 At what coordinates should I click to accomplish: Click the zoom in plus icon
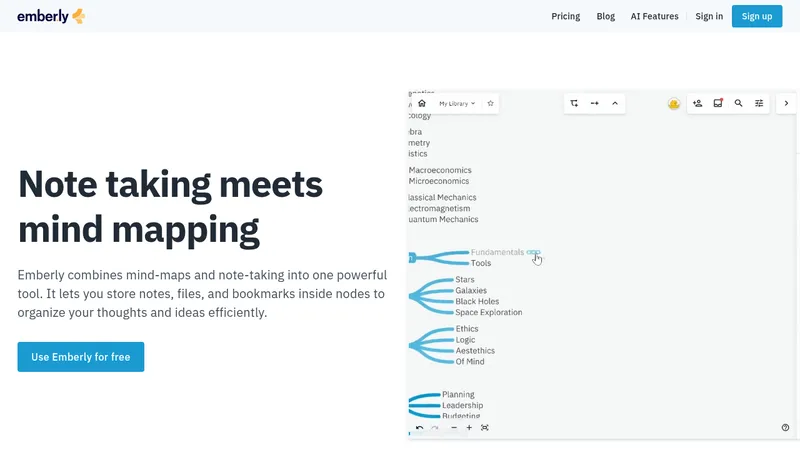pyautogui.click(x=469, y=428)
